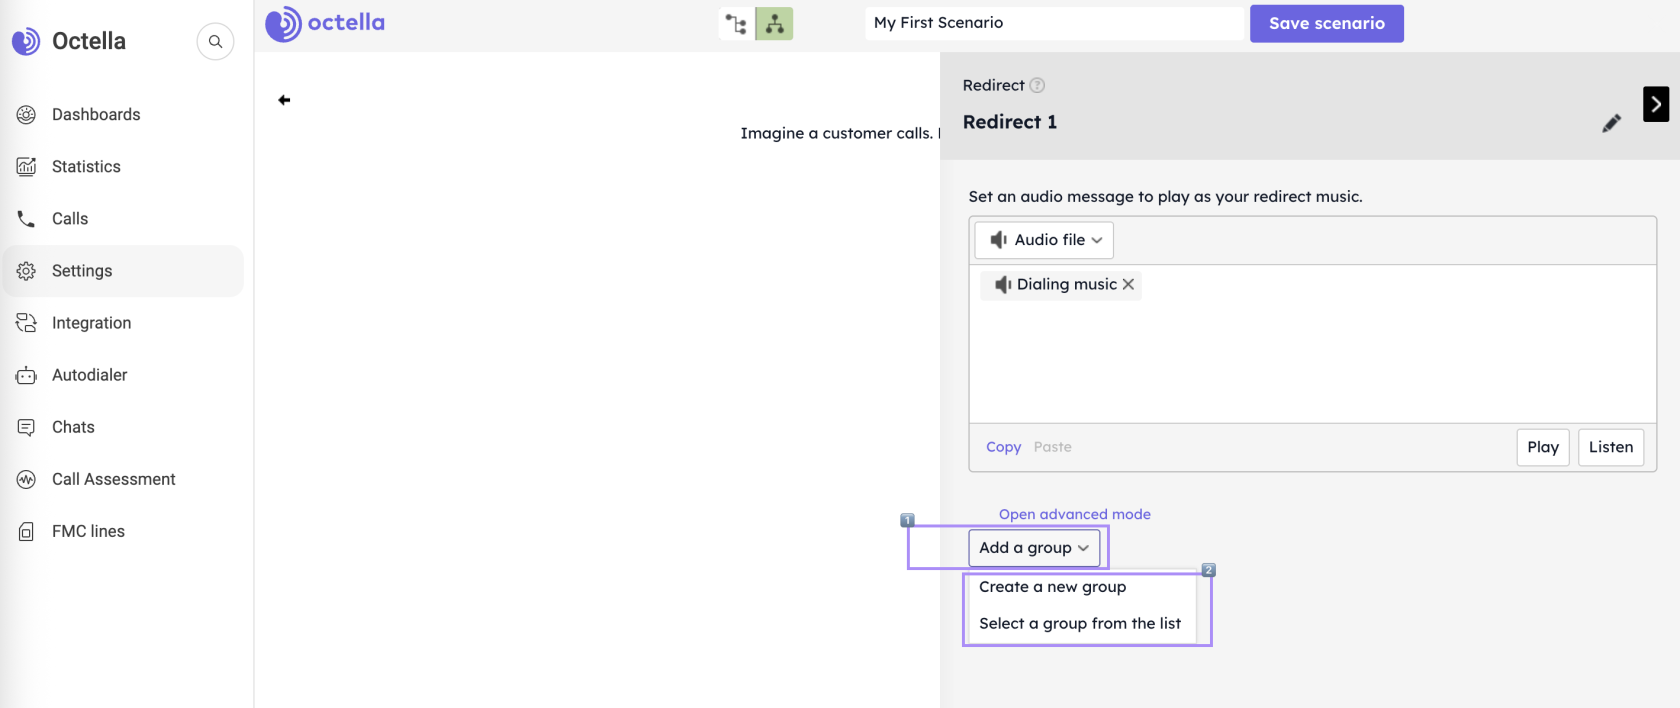Collapse the Redirect panel with chevron arrow
The height and width of the screenshot is (708, 1680).
pos(1655,104)
